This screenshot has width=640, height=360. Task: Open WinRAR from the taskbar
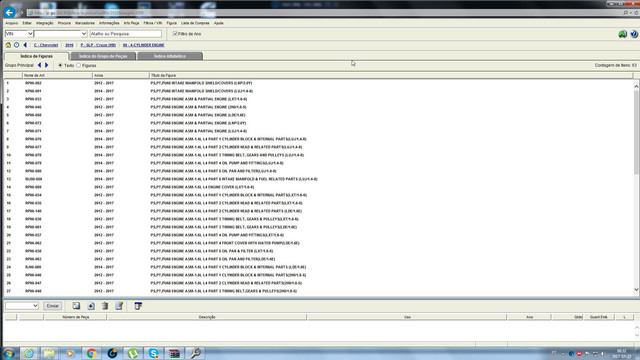click(x=174, y=353)
